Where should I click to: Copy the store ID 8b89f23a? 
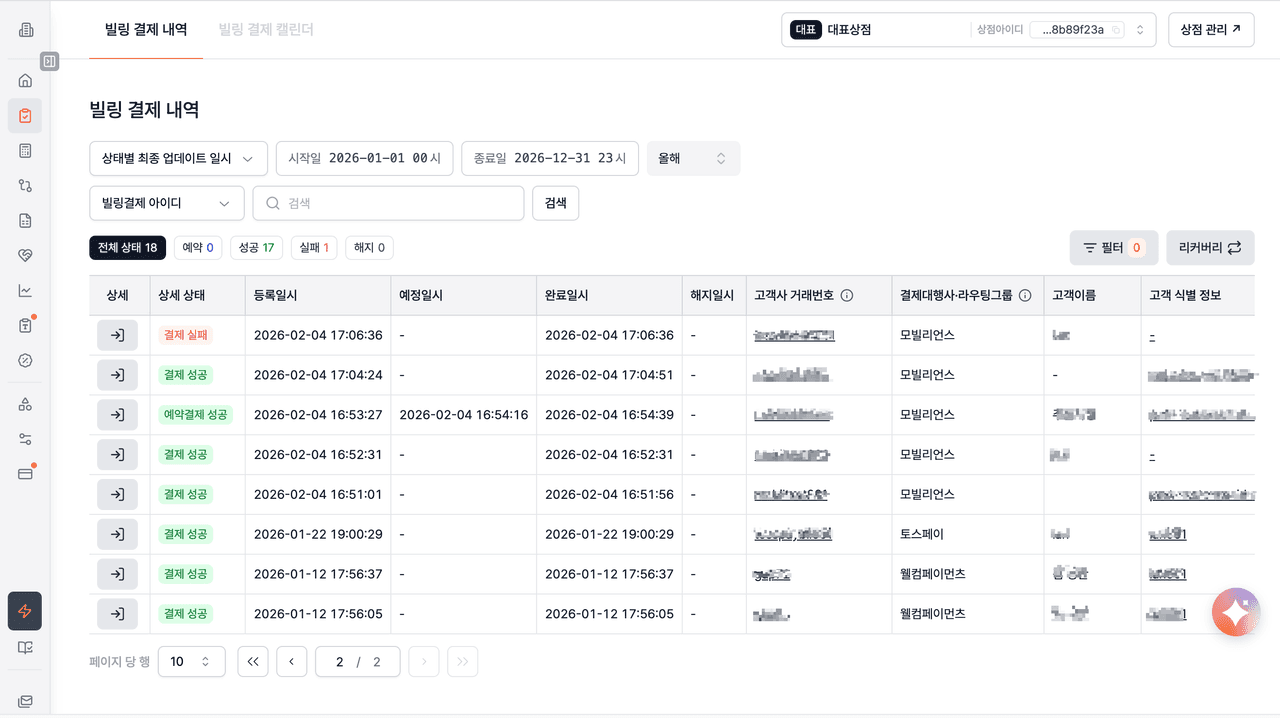pyautogui.click(x=1116, y=30)
